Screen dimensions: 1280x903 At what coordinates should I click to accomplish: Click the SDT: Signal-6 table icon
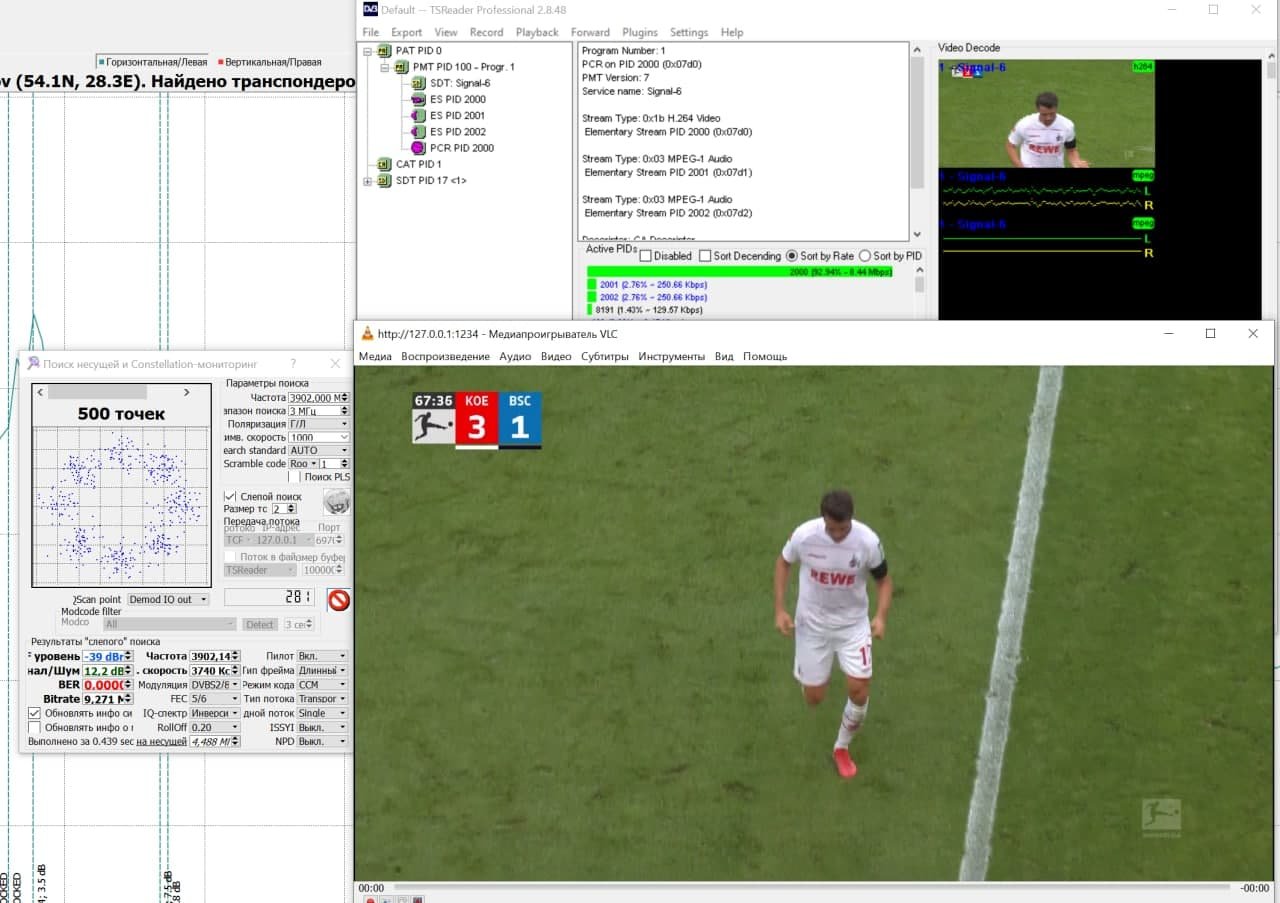click(419, 83)
